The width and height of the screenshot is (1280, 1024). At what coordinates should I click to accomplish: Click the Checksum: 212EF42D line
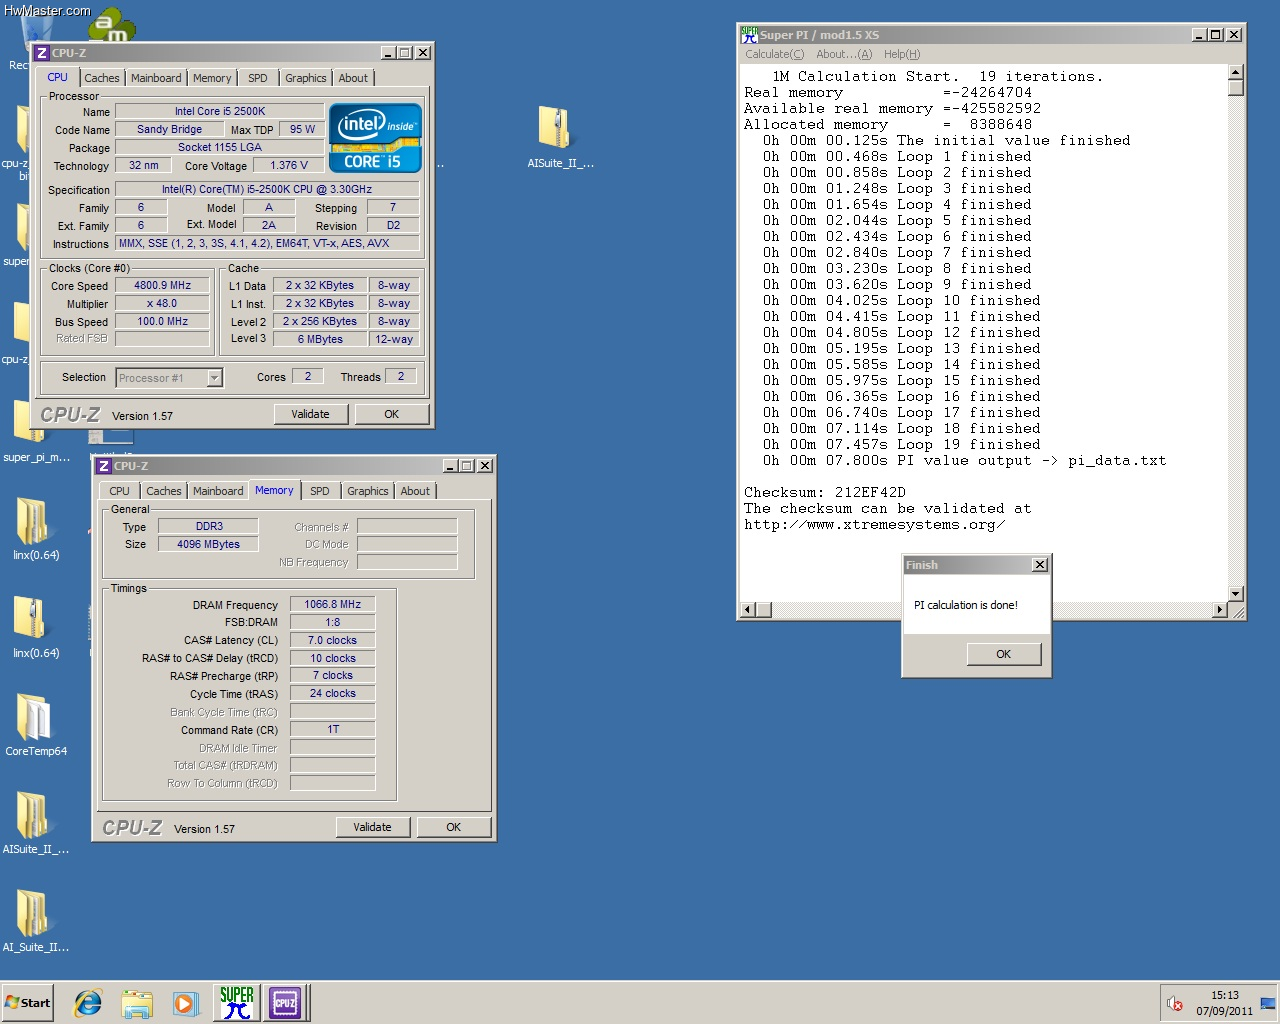[825, 492]
